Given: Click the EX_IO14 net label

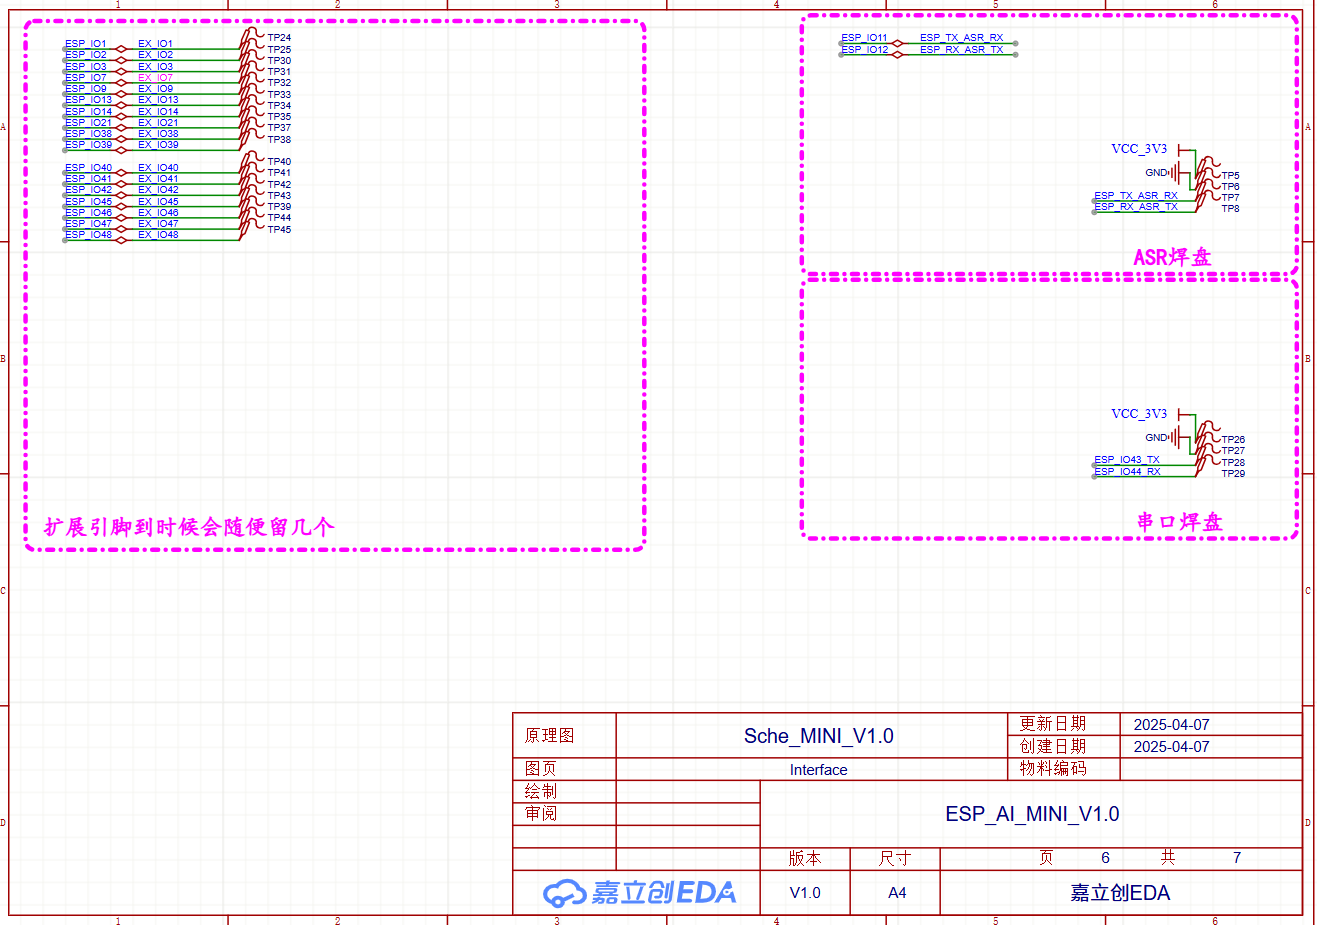Looking at the screenshot, I should 158,112.
